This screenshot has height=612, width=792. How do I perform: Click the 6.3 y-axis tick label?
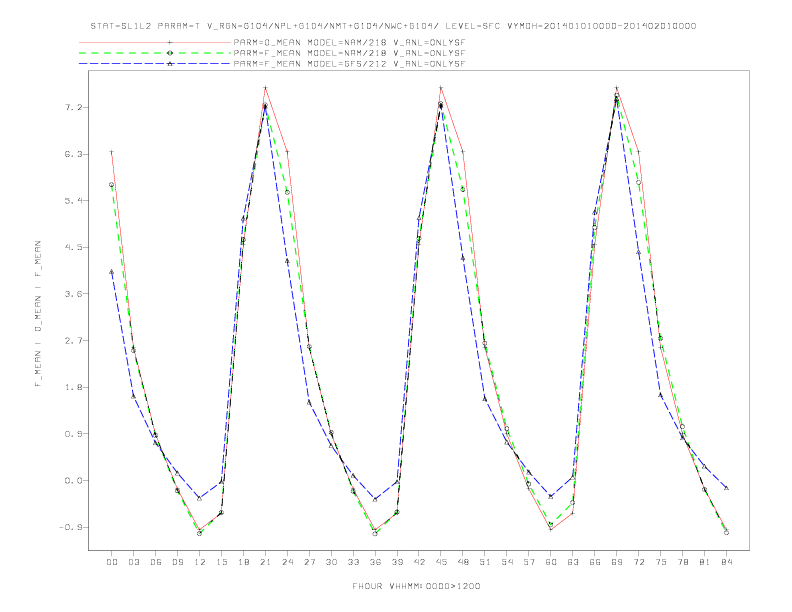point(72,154)
